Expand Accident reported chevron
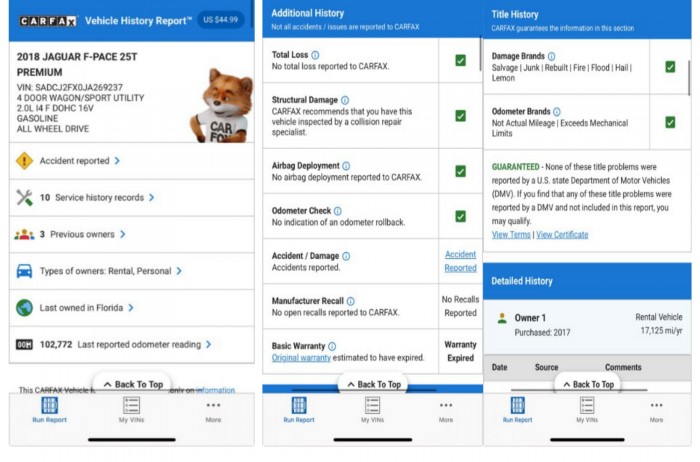Image resolution: width=700 pixels, height=462 pixels. [x=117, y=161]
